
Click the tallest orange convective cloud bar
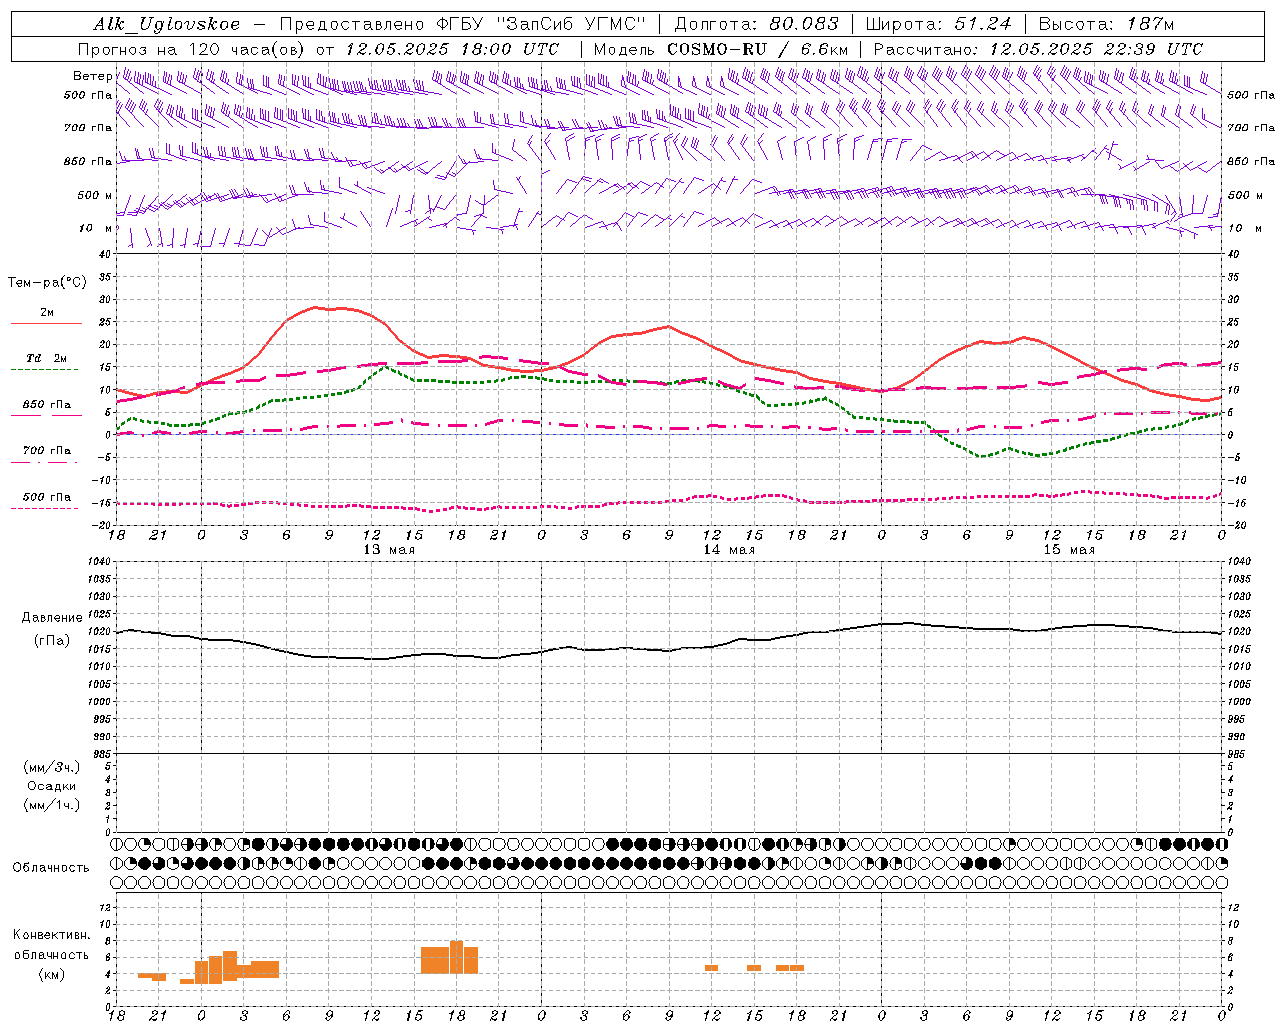coord(457,957)
